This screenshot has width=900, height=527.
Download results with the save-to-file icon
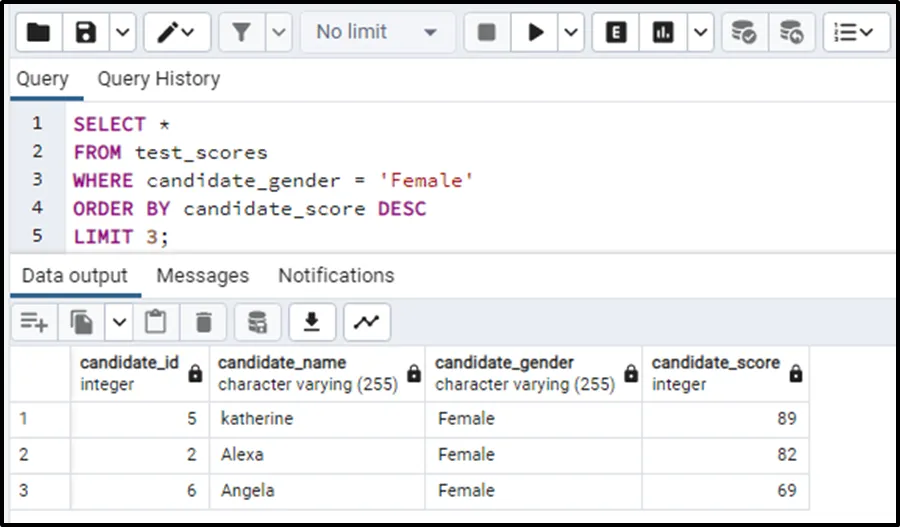(312, 322)
